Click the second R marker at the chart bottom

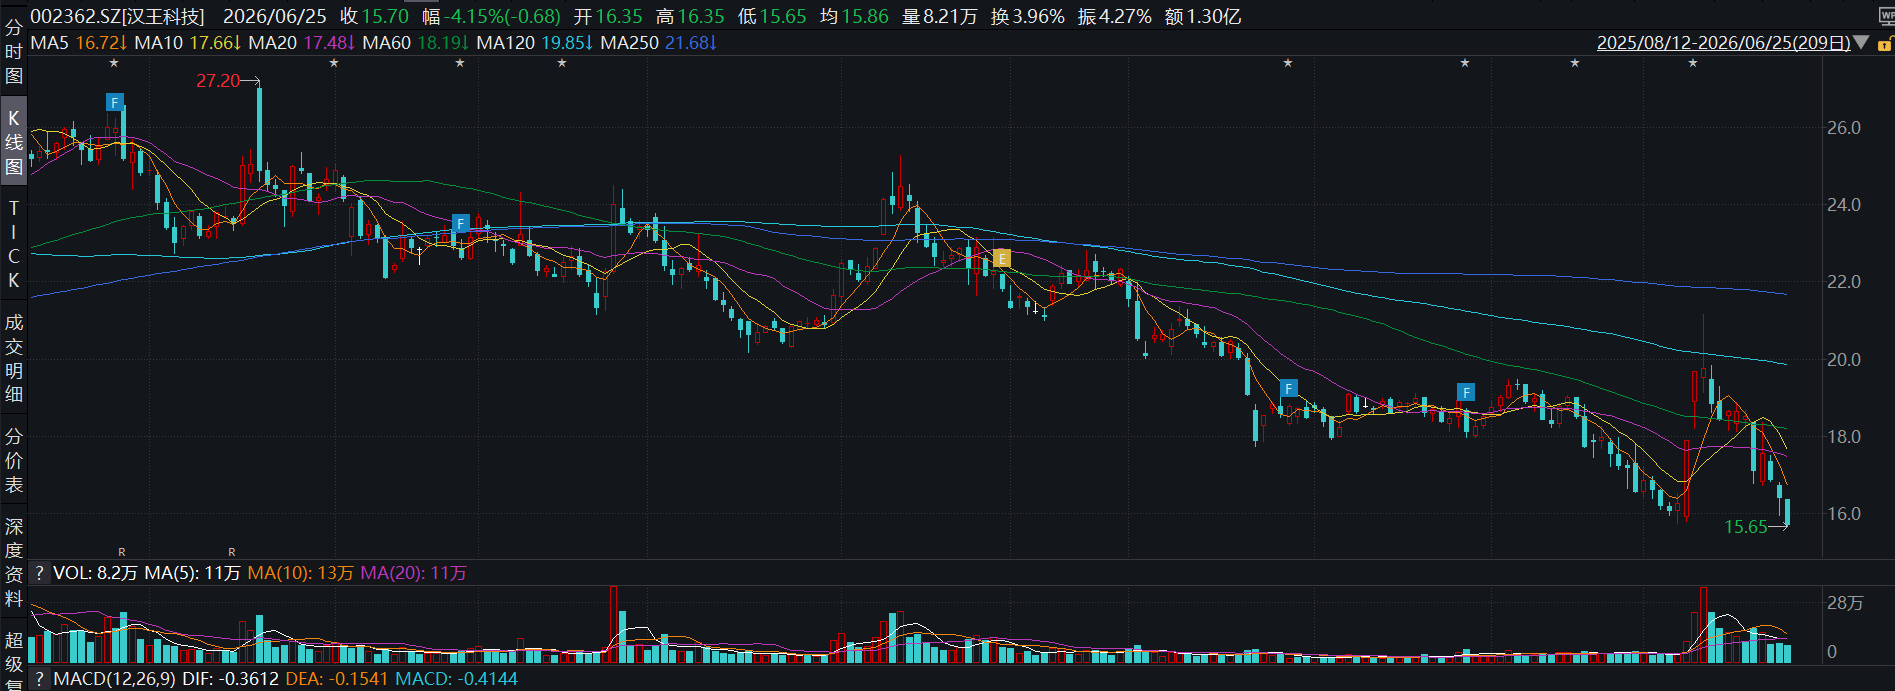232,552
